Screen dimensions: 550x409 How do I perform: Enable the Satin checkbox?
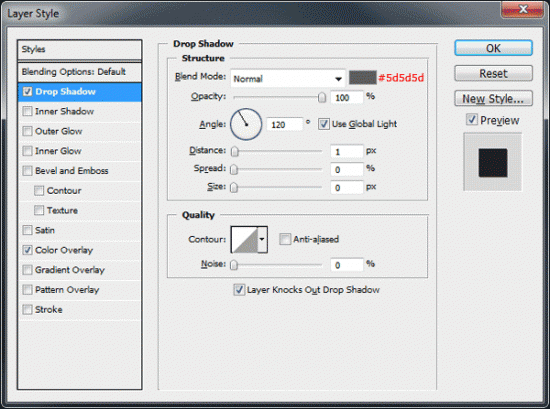27,230
